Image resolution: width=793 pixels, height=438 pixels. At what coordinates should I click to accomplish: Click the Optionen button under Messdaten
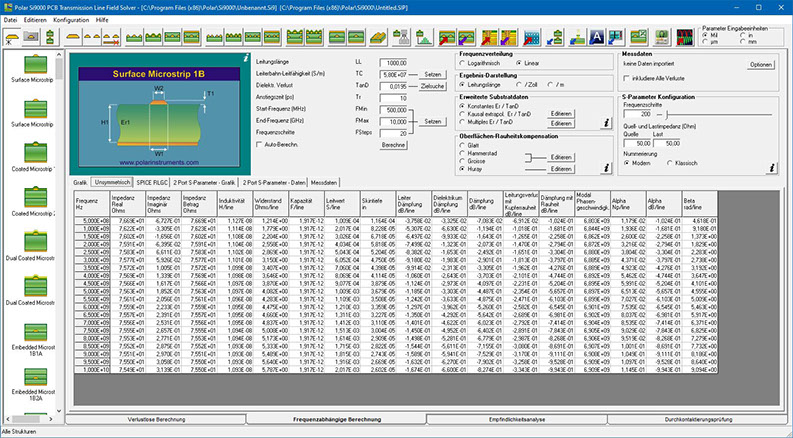click(x=761, y=65)
